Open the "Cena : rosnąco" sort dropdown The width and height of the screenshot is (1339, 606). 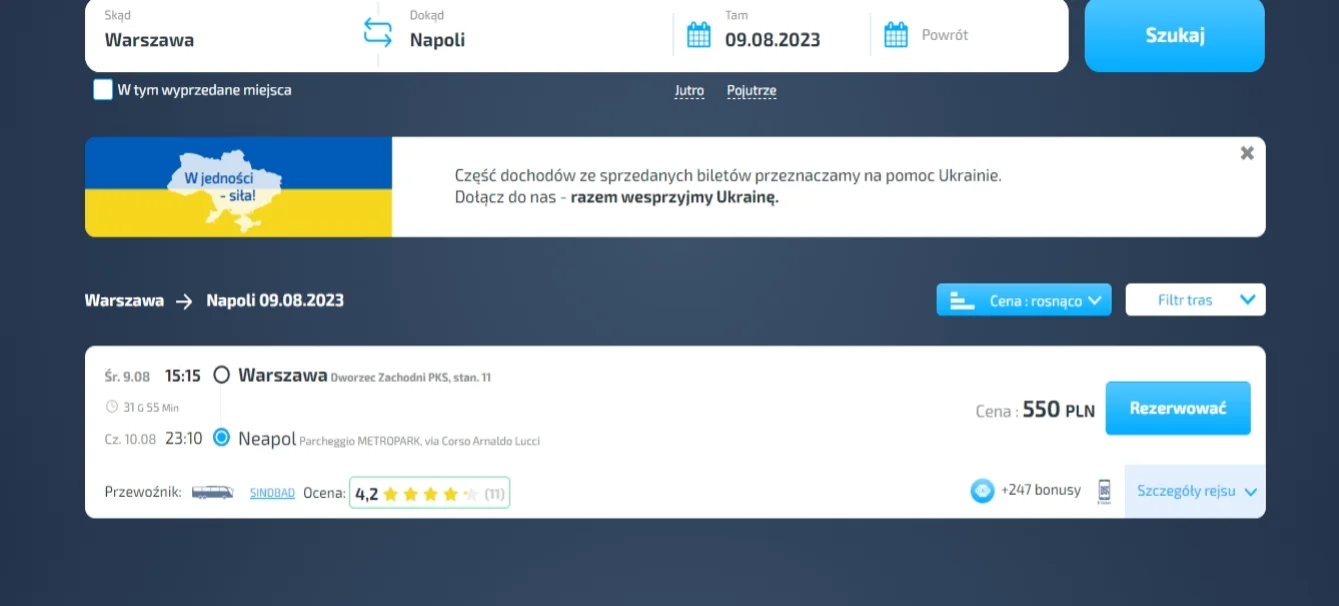[1024, 300]
